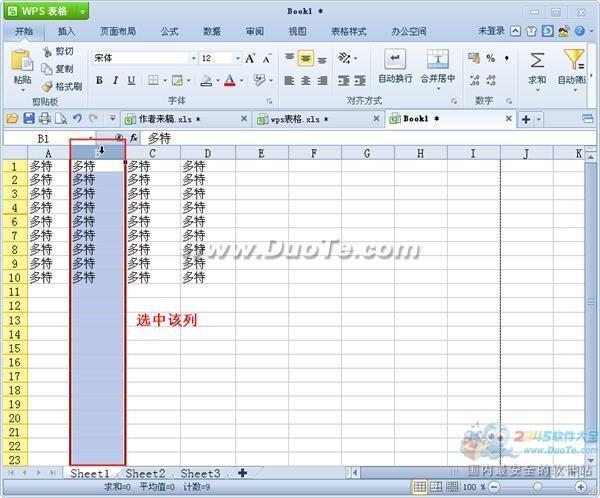Open the 插入 (Insert) ribbon tab
The width and height of the screenshot is (600, 498).
[66, 31]
